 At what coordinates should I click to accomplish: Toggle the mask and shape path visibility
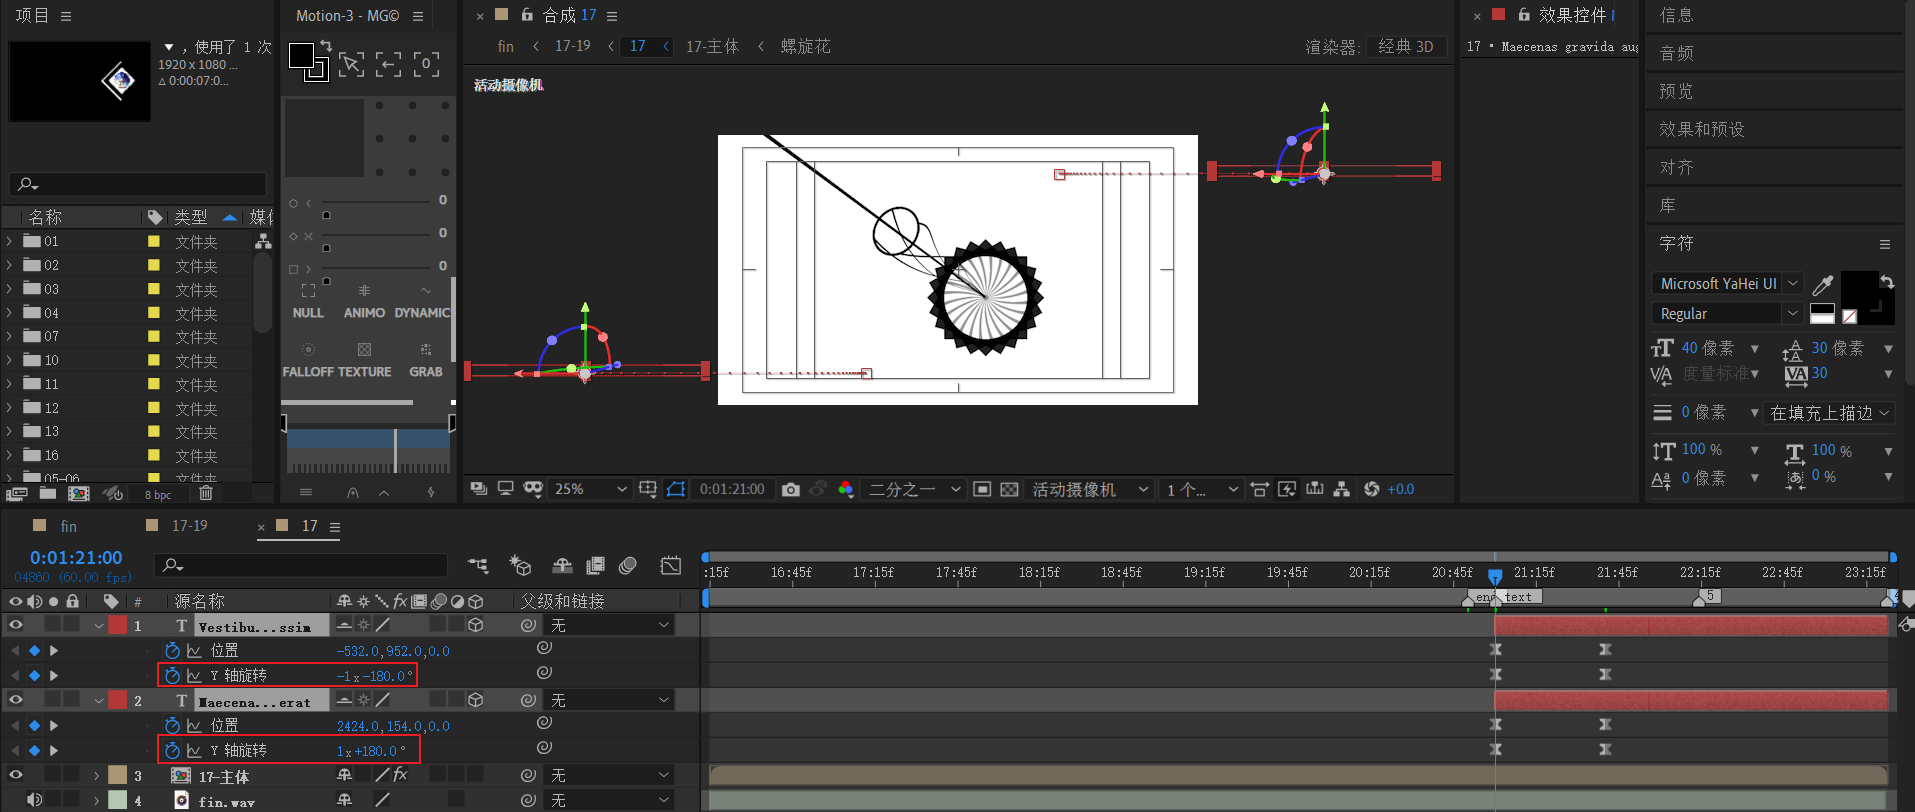point(676,489)
